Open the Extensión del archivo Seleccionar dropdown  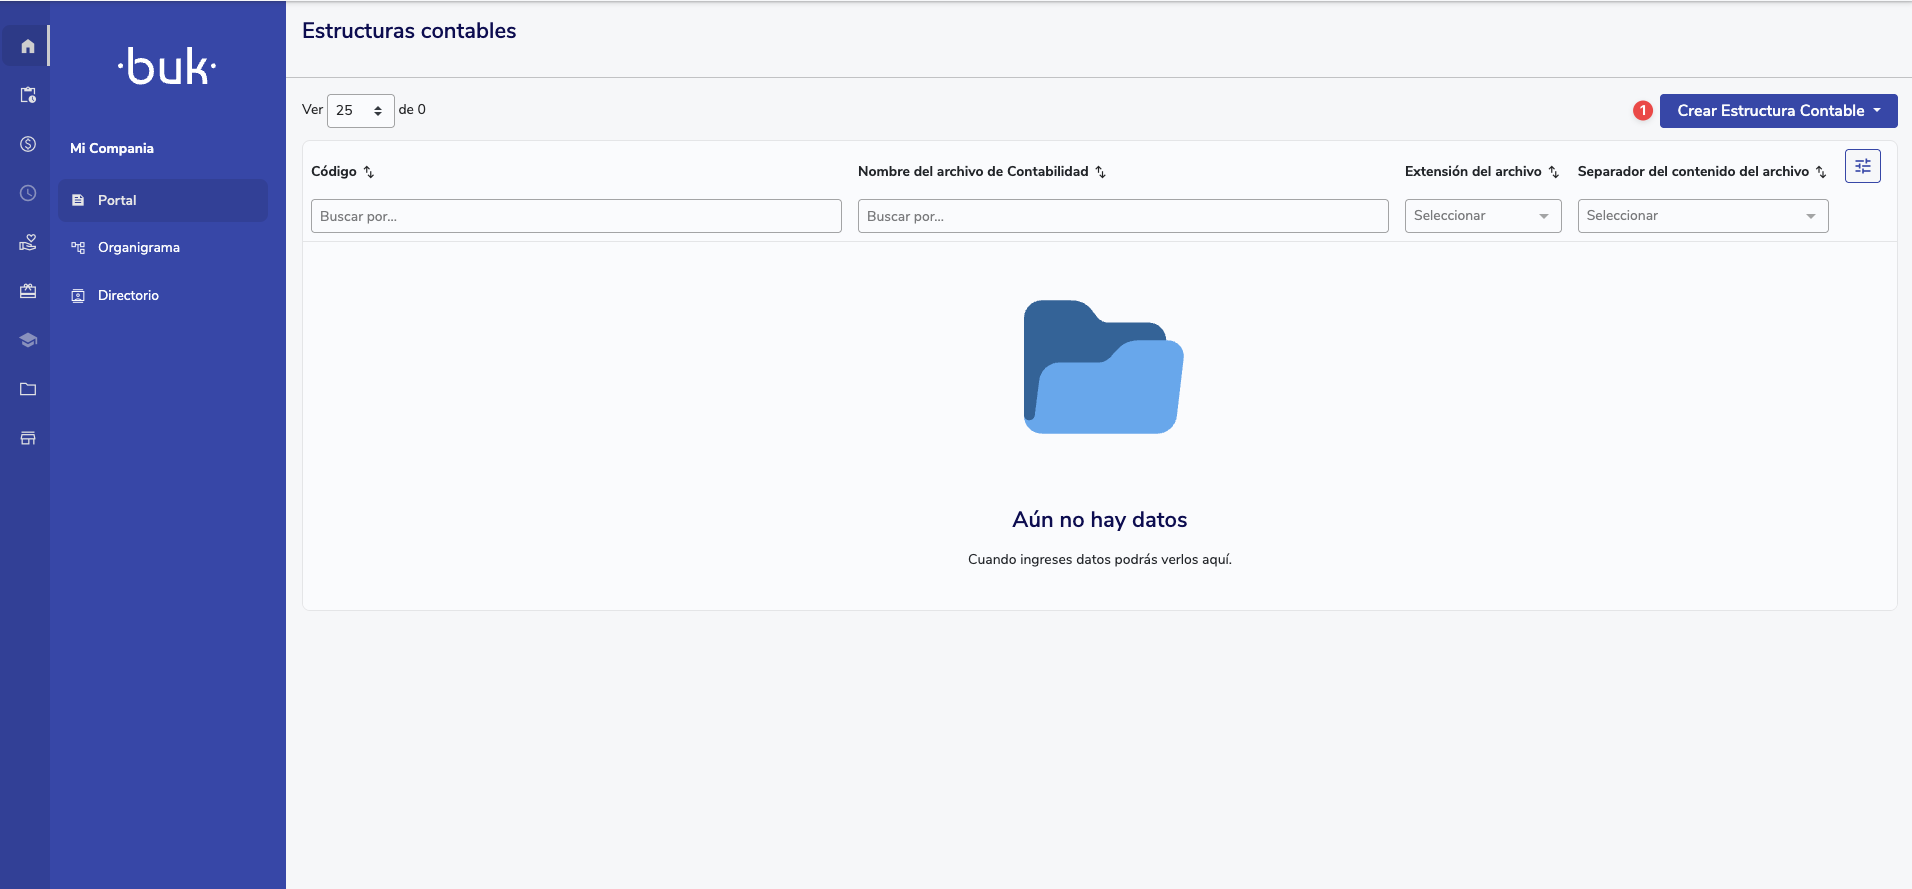(1482, 216)
